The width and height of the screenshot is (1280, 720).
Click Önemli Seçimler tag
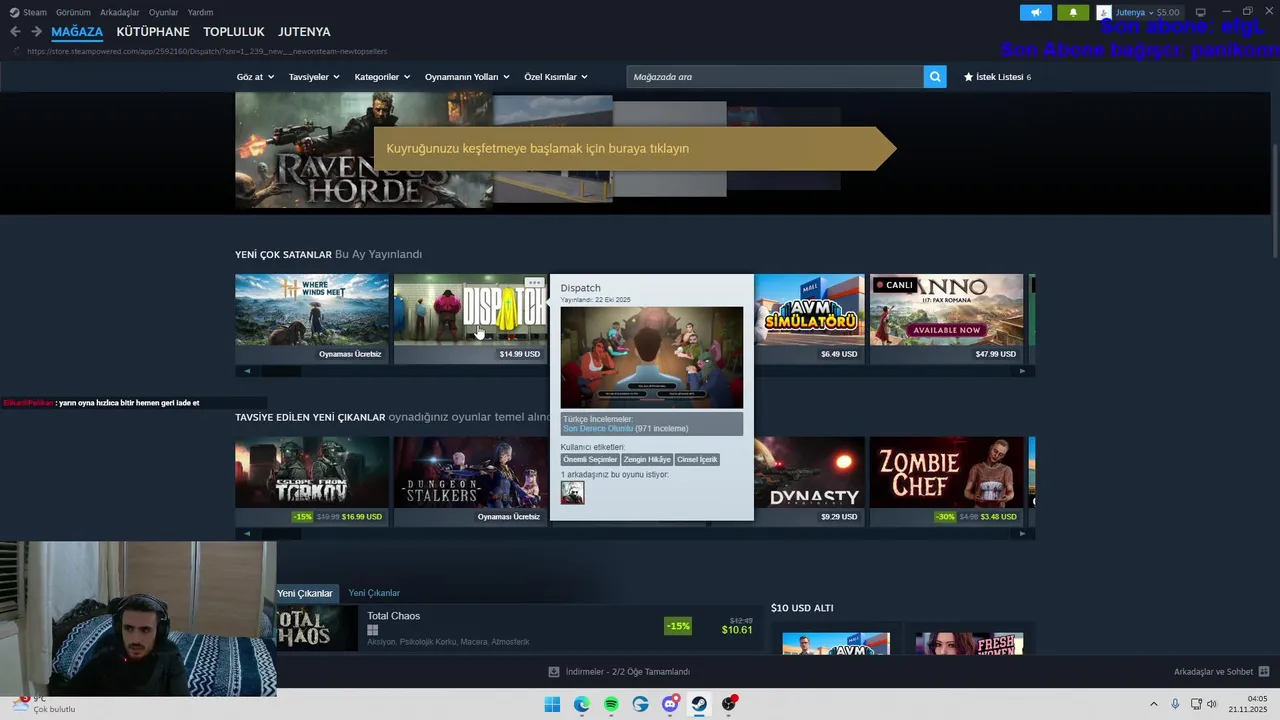[590, 460]
